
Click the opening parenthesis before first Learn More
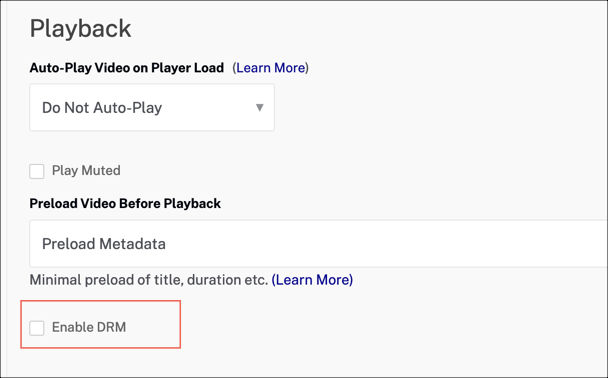coord(234,68)
